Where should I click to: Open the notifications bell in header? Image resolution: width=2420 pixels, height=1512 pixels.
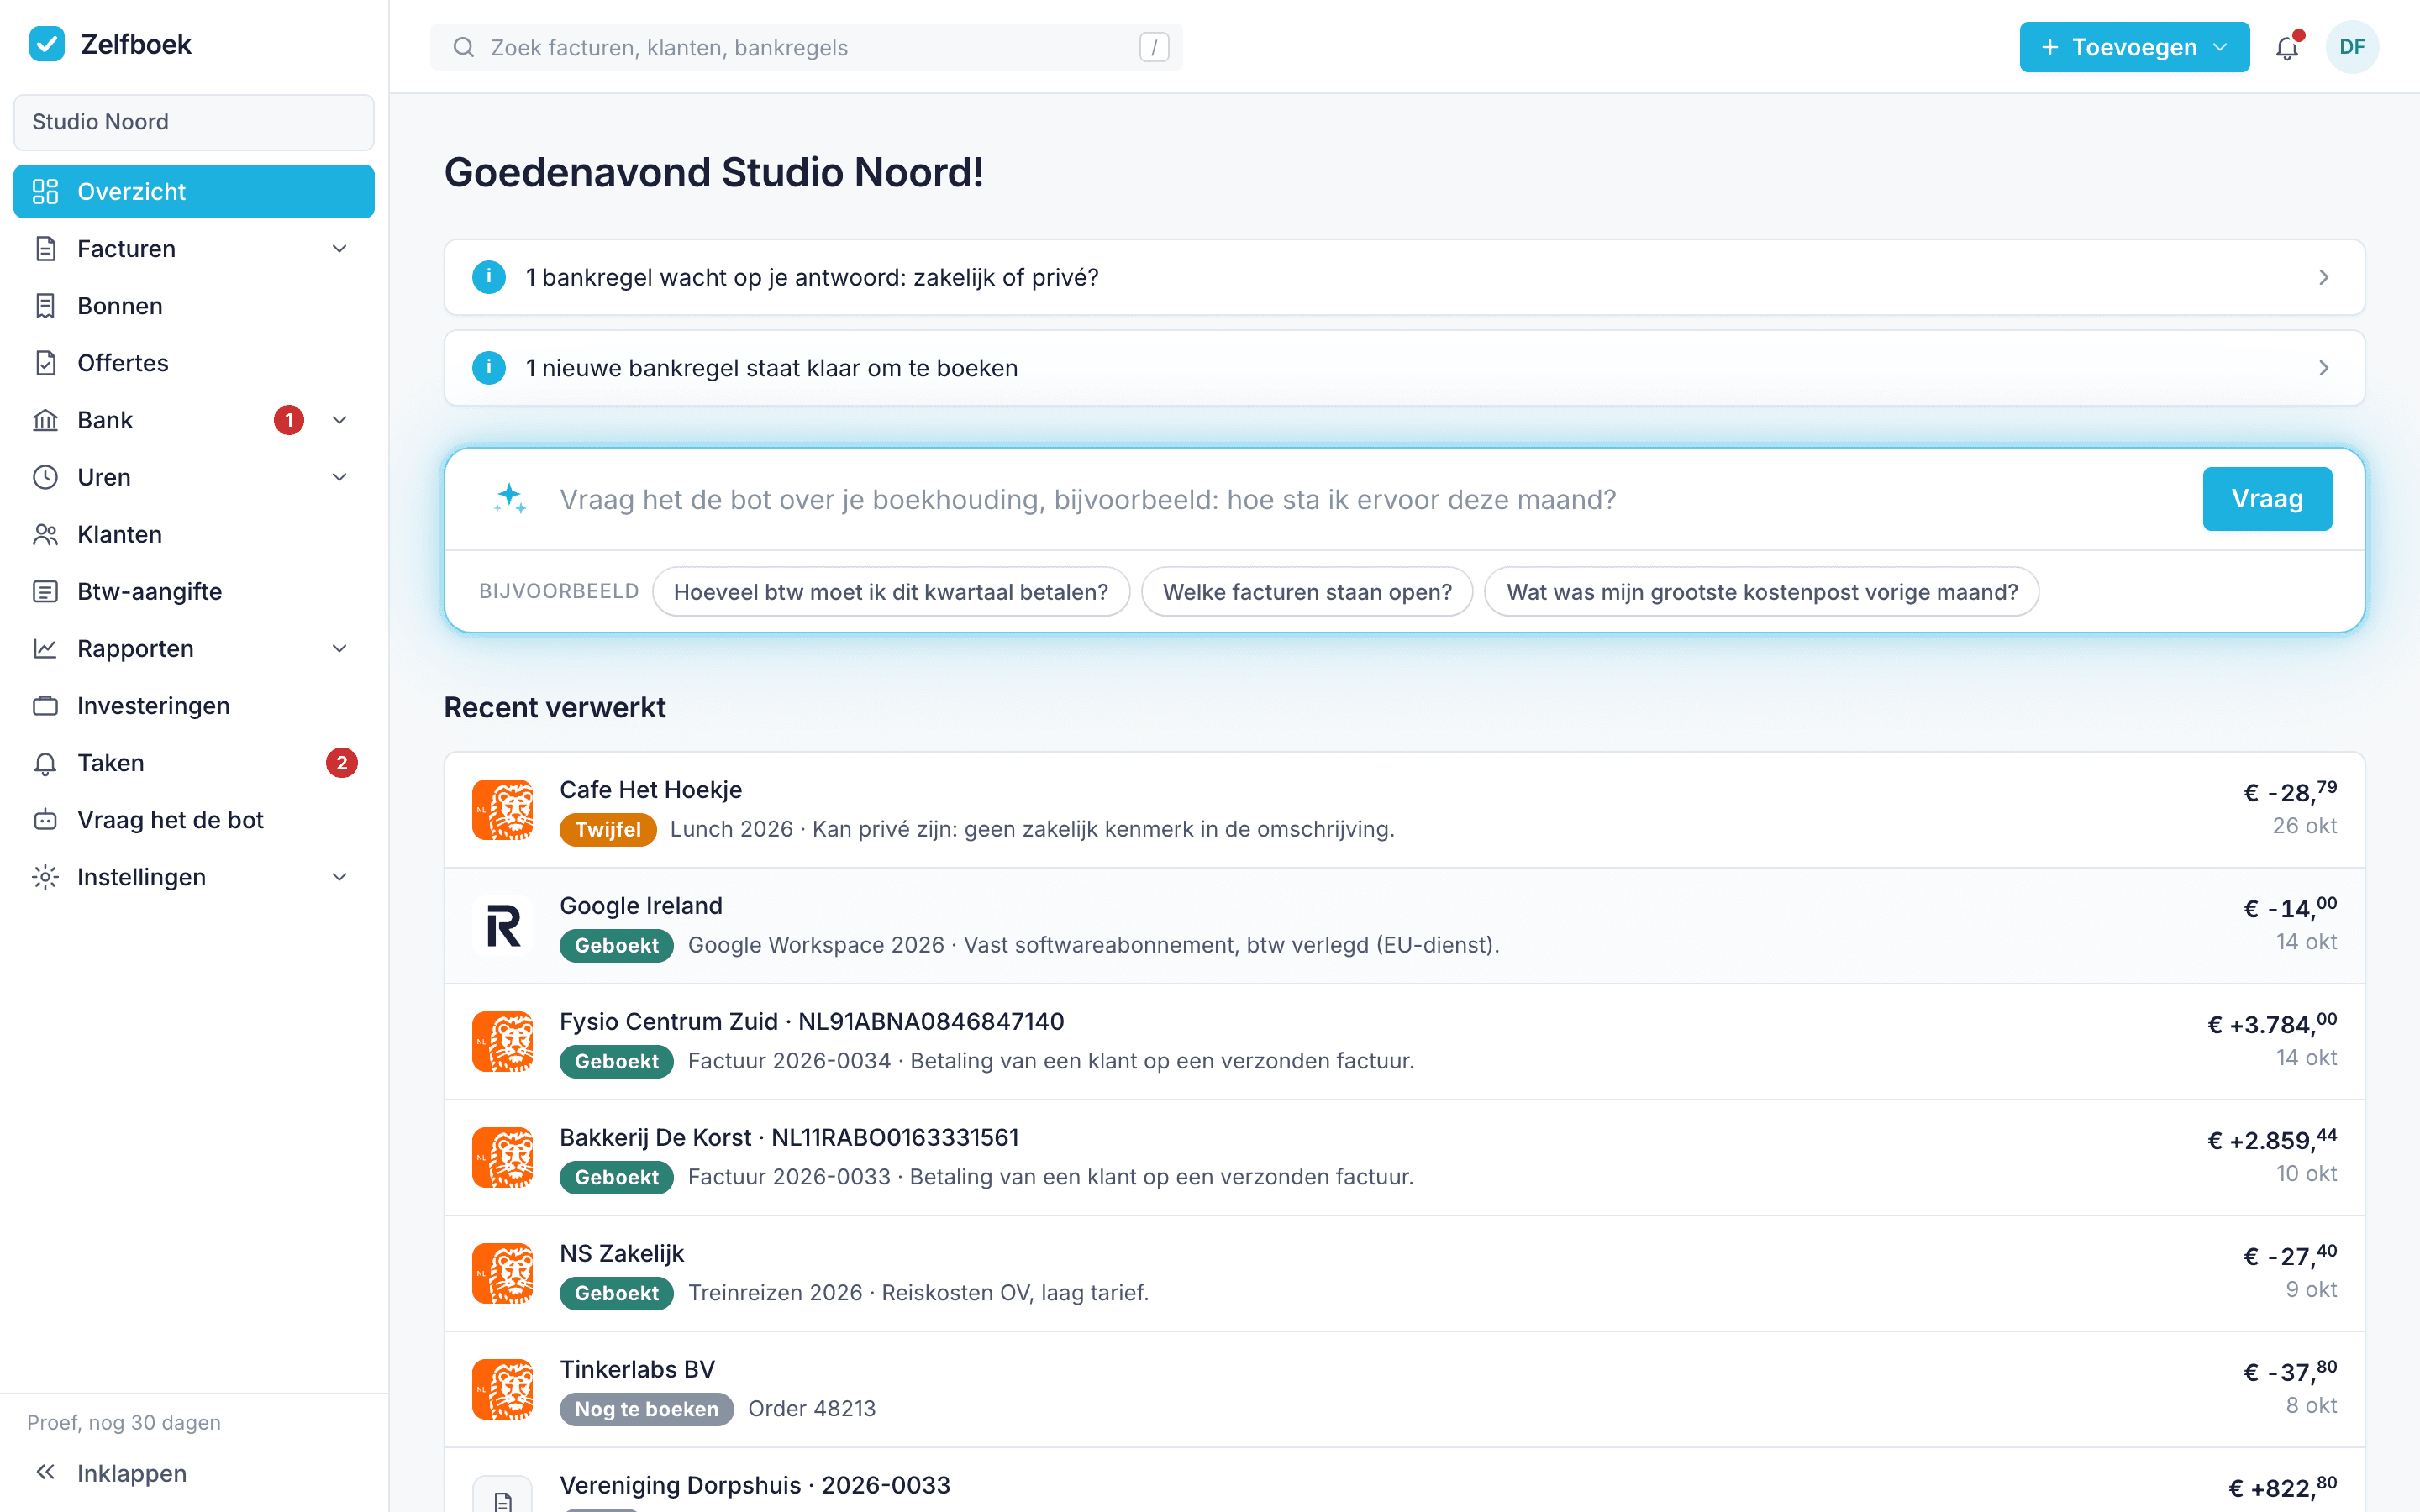2287,47
